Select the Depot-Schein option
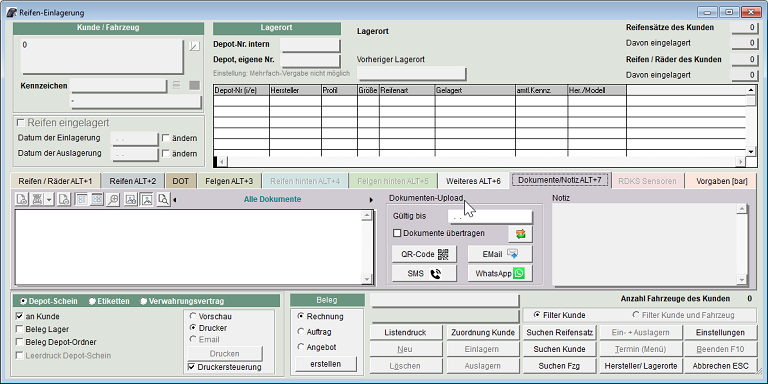Viewport: 768px width, 384px height. pyautogui.click(x=24, y=301)
